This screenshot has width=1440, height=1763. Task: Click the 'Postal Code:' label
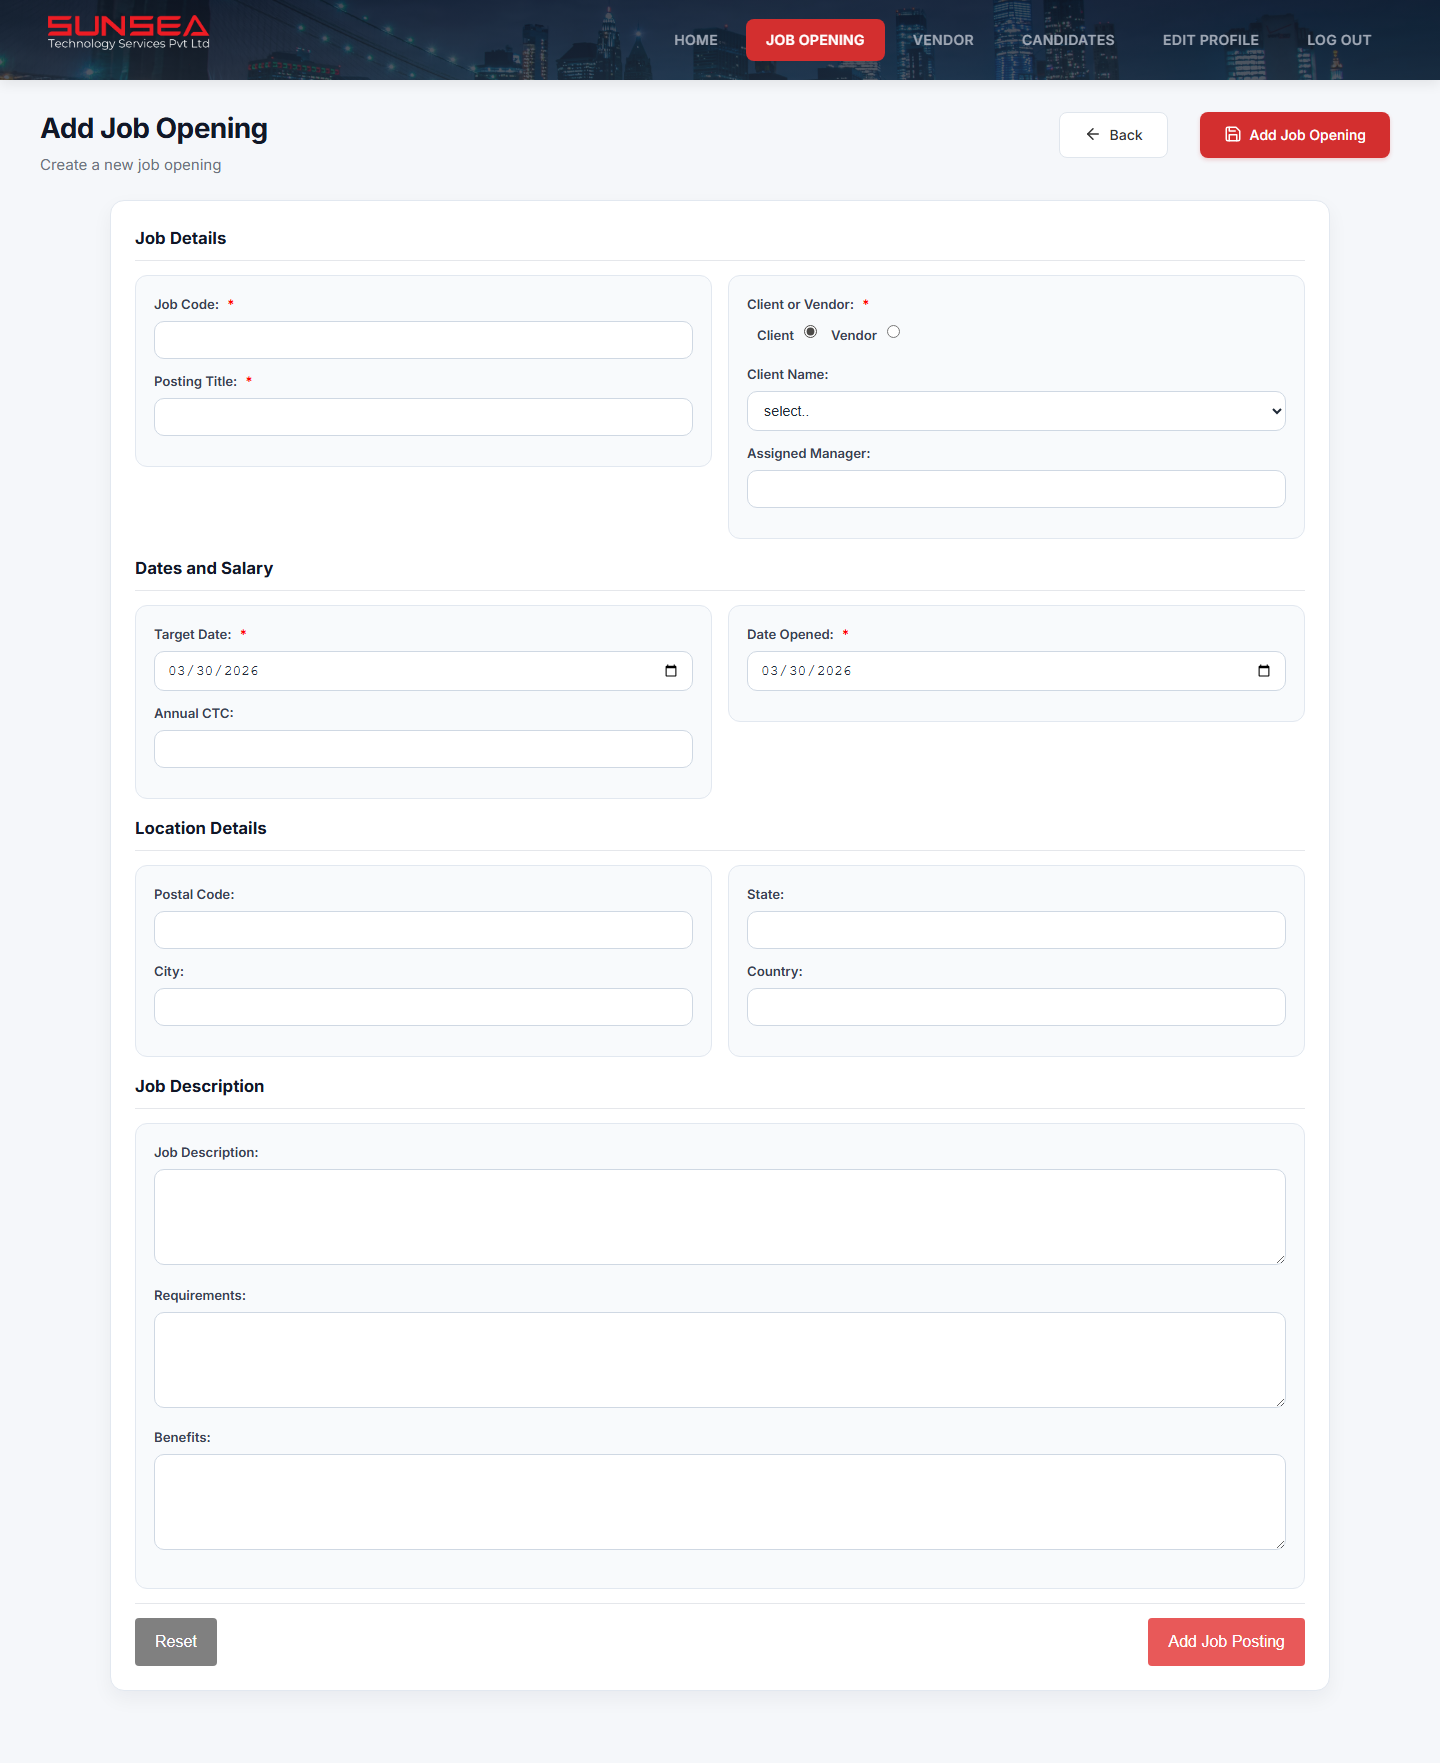point(194,894)
